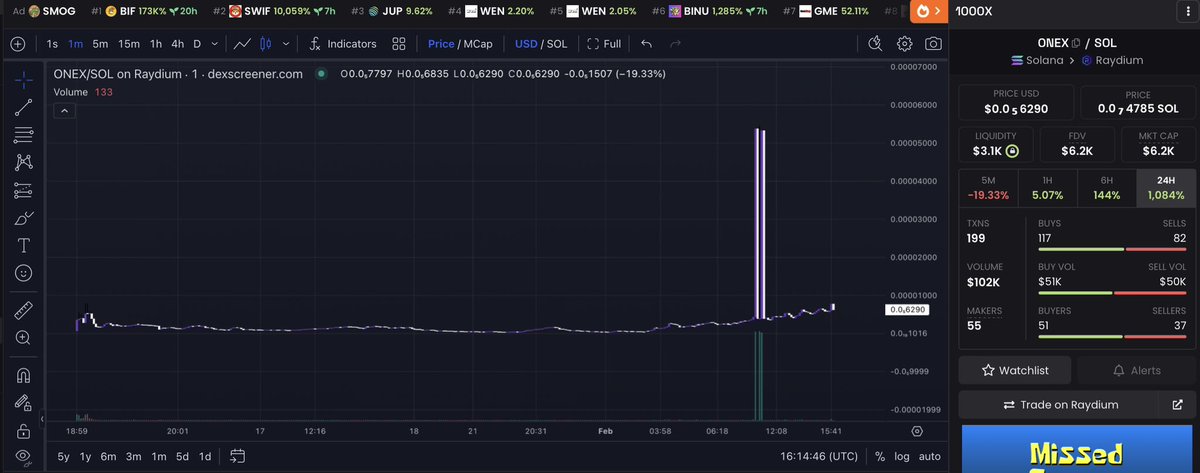The width and height of the screenshot is (1200, 473).
Task: Activate the zoom in tool
Action: [x=23, y=338]
